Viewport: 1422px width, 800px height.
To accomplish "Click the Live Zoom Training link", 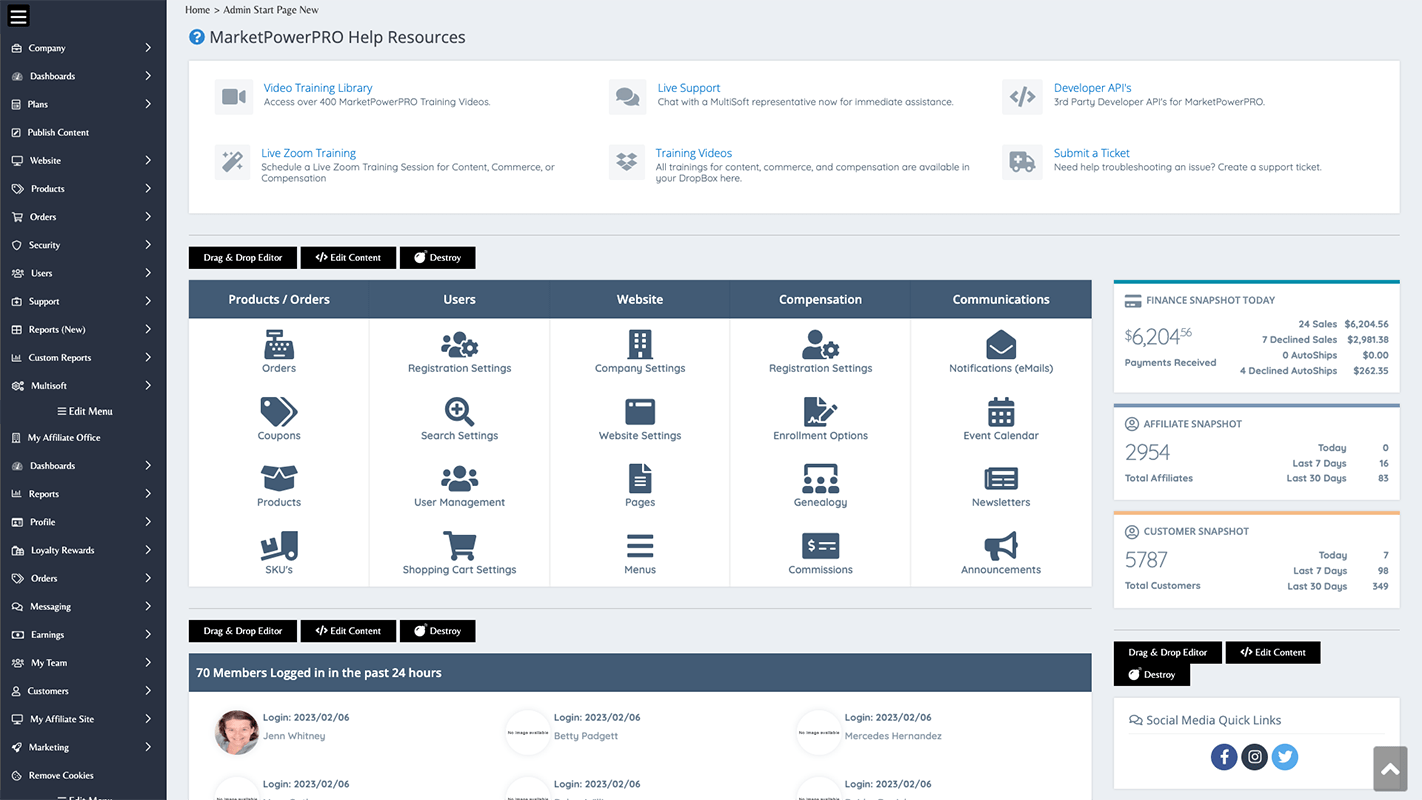I will [309, 153].
